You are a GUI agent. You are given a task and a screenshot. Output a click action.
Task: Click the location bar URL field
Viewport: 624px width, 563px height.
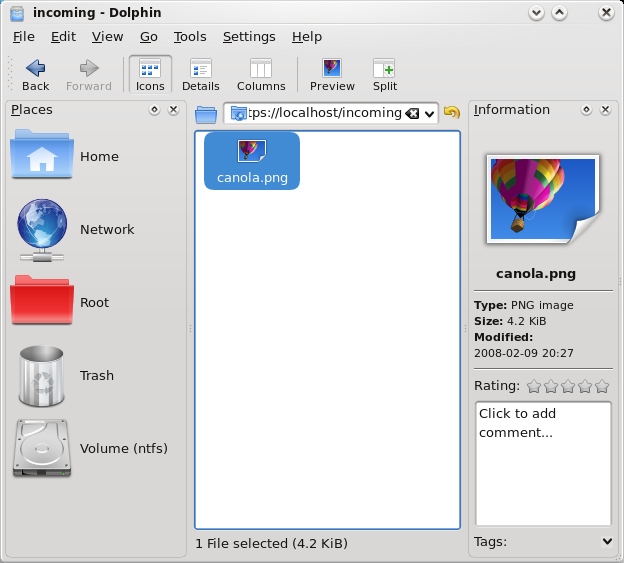point(324,113)
